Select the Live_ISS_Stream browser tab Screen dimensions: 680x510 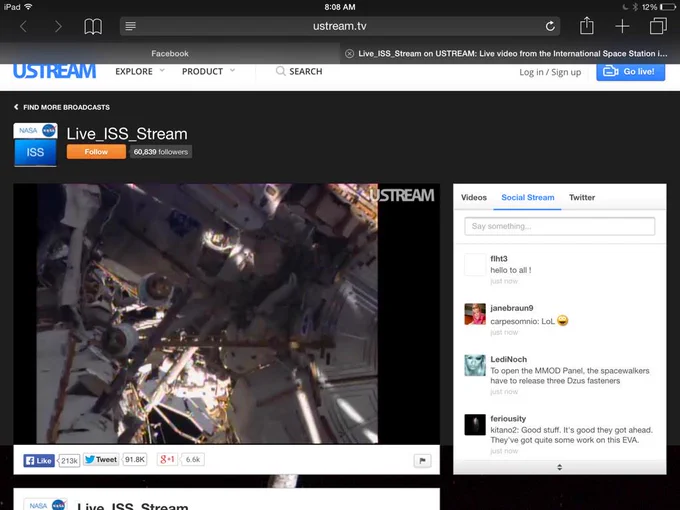tap(512, 53)
